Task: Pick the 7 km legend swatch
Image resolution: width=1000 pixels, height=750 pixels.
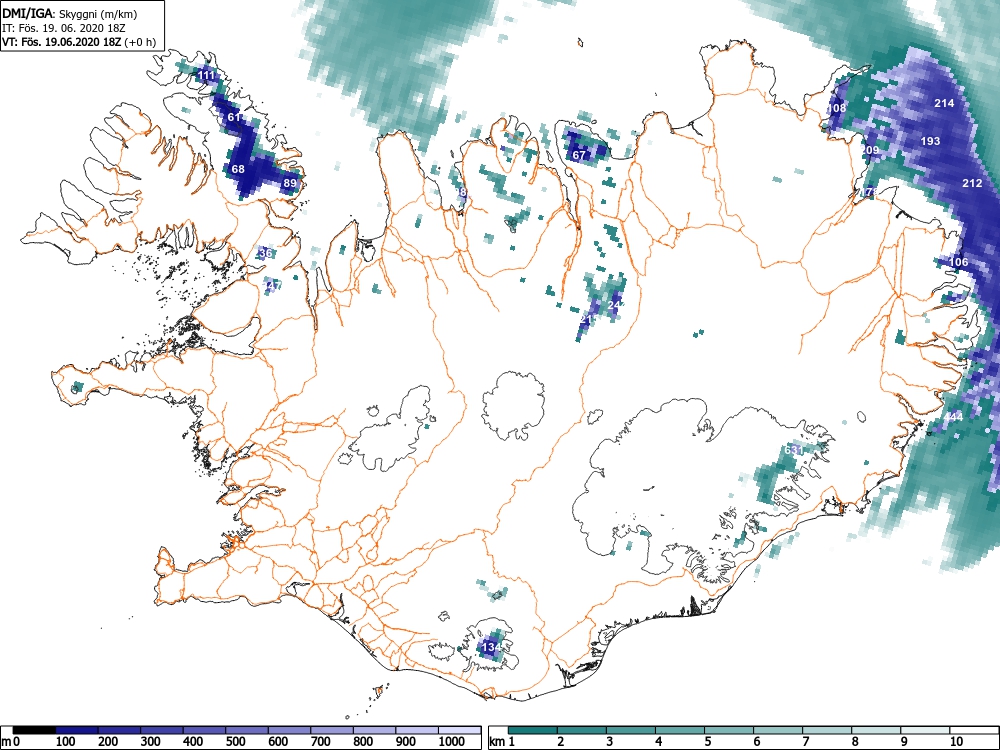Action: tap(827, 730)
